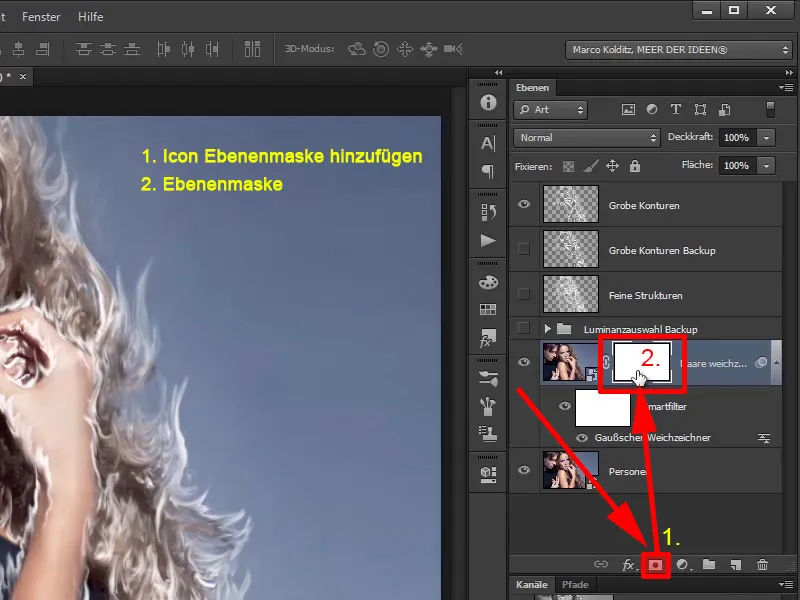Show the Grobe Konturen Backup layer
The width and height of the screenshot is (800, 600).
(x=524, y=249)
